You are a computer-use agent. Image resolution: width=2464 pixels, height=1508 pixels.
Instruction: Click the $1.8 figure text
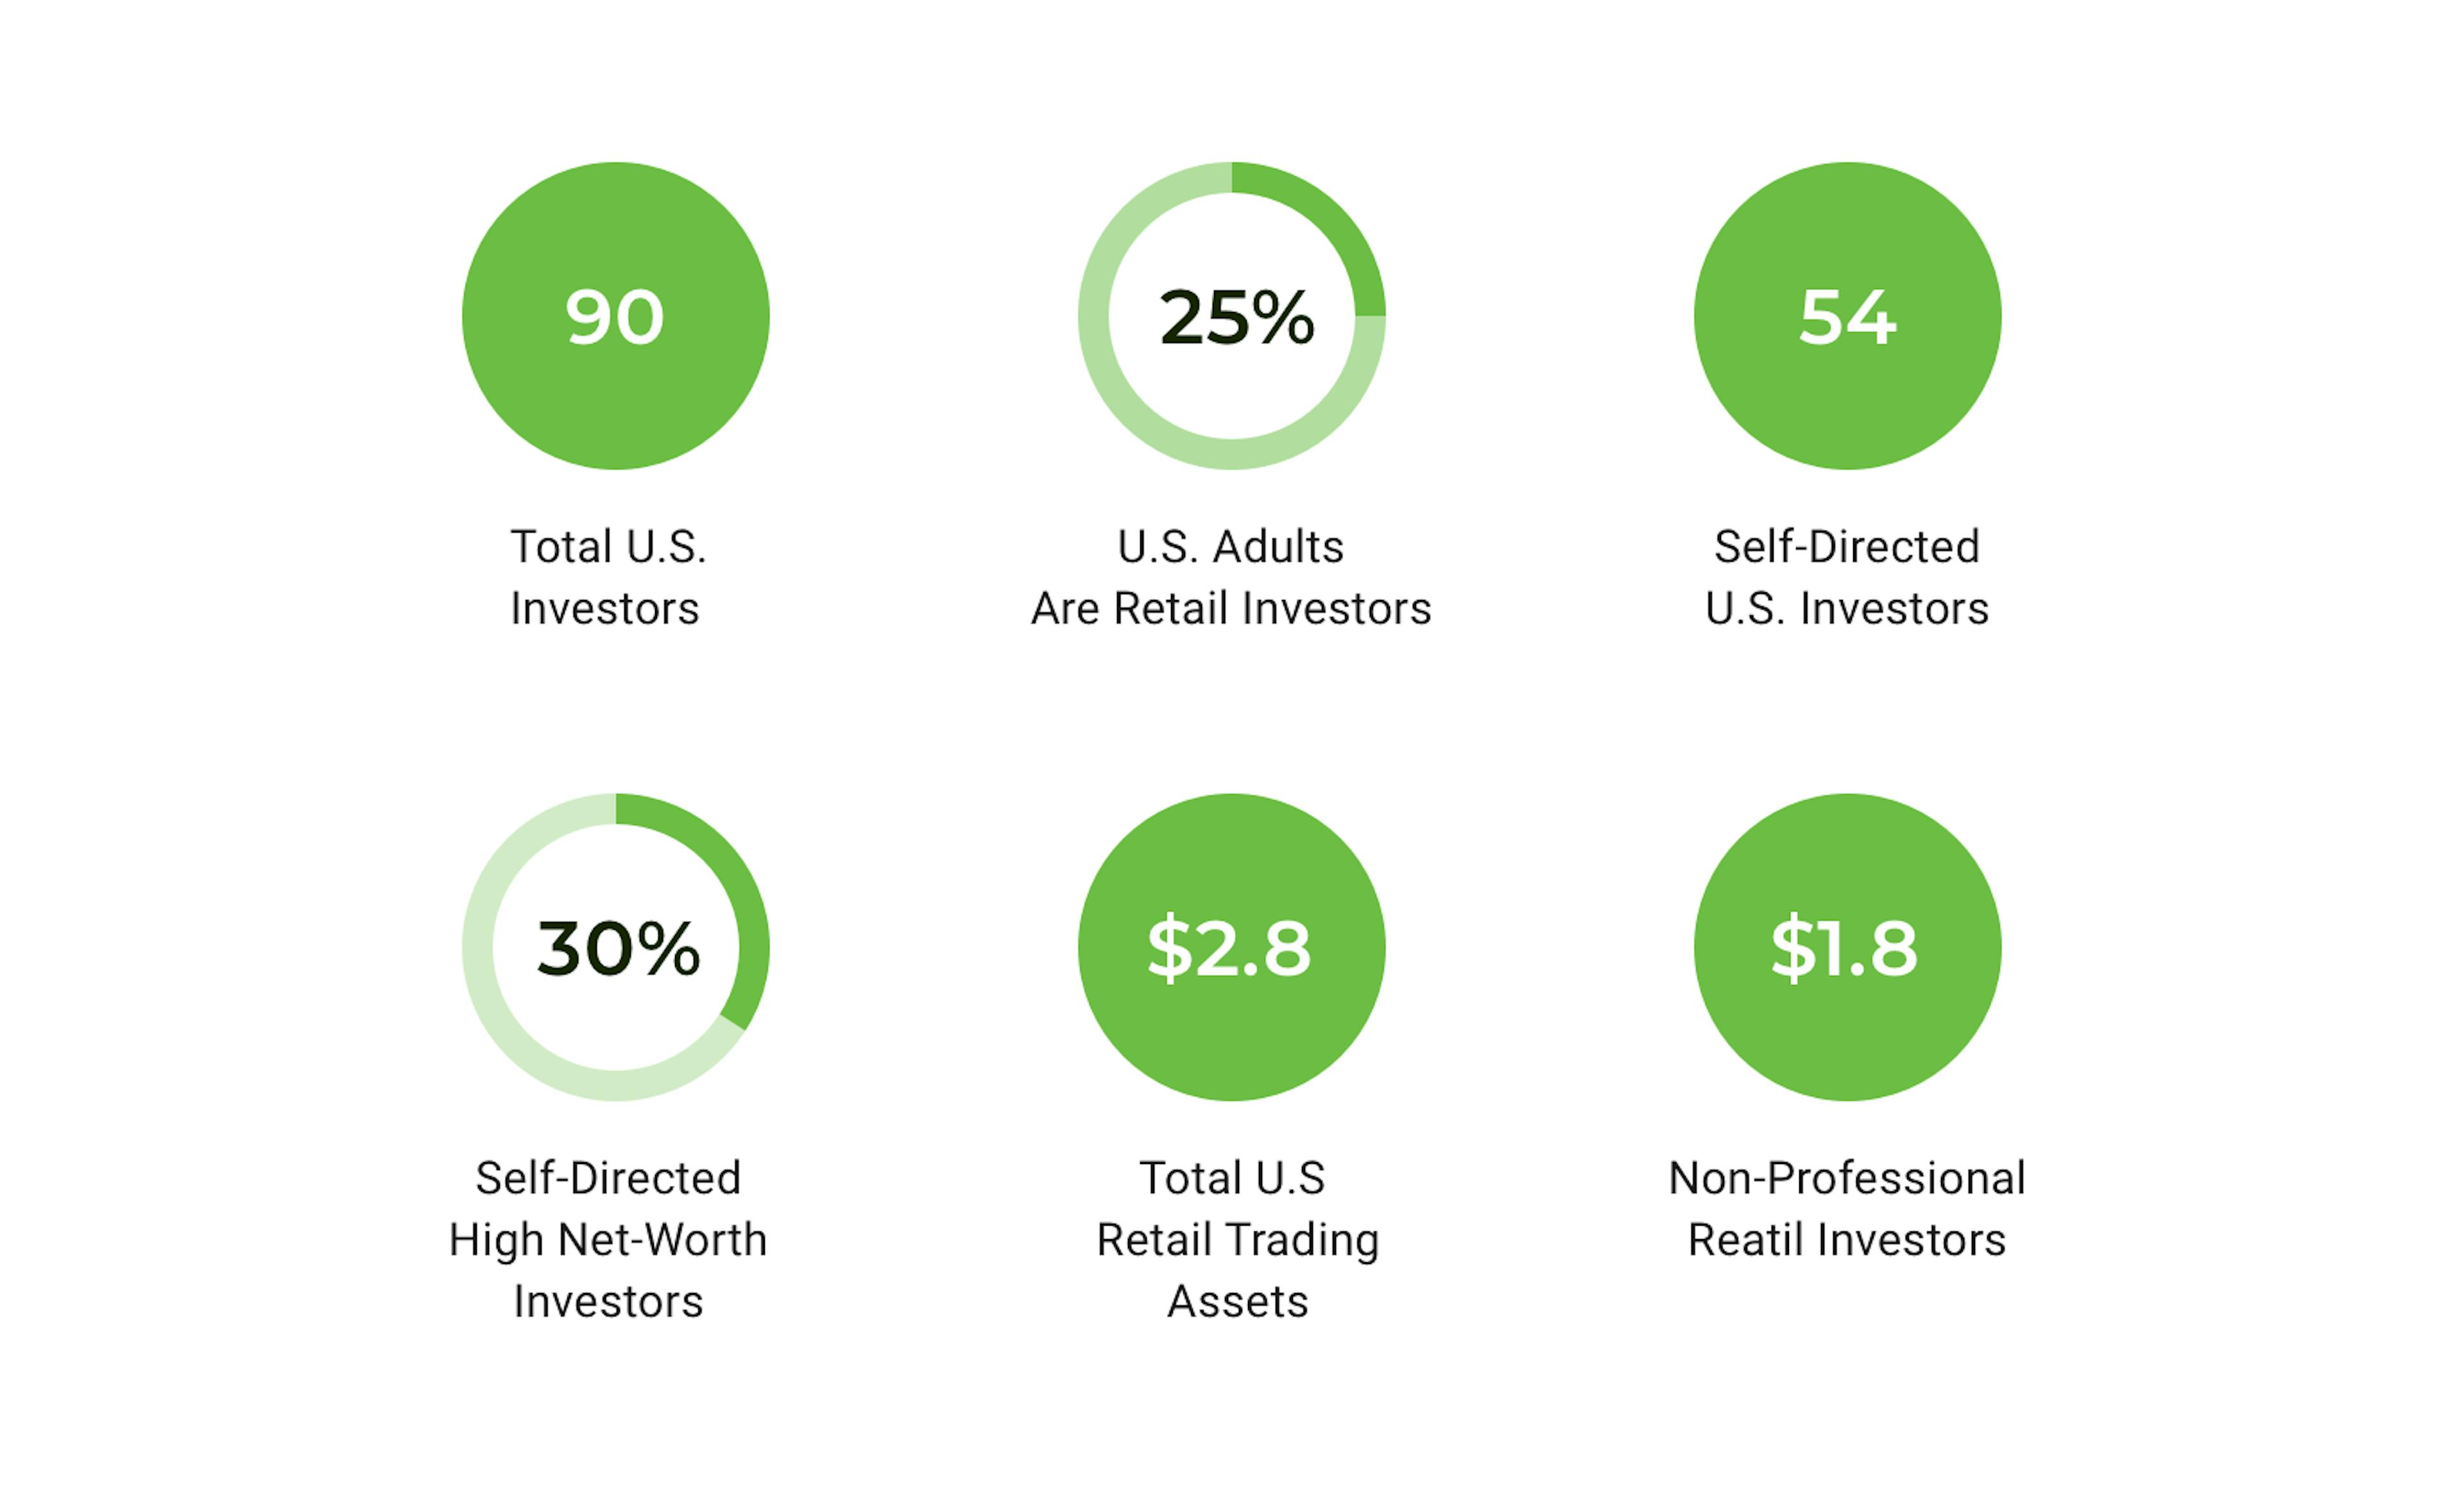point(1845,948)
